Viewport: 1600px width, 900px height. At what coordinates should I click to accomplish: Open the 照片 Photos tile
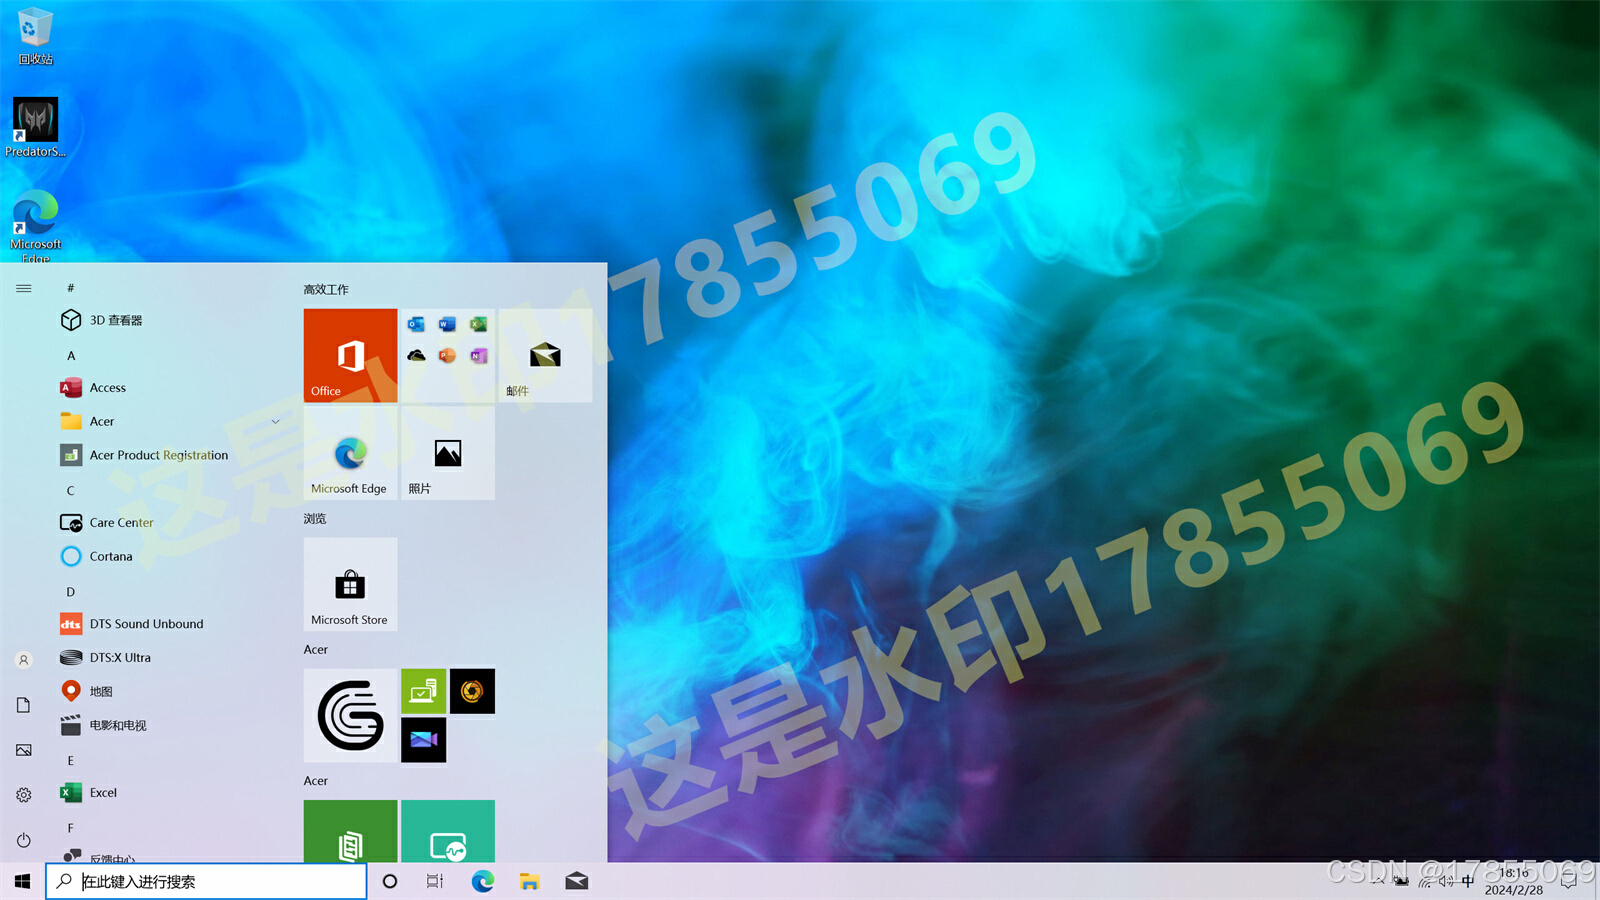coord(448,453)
